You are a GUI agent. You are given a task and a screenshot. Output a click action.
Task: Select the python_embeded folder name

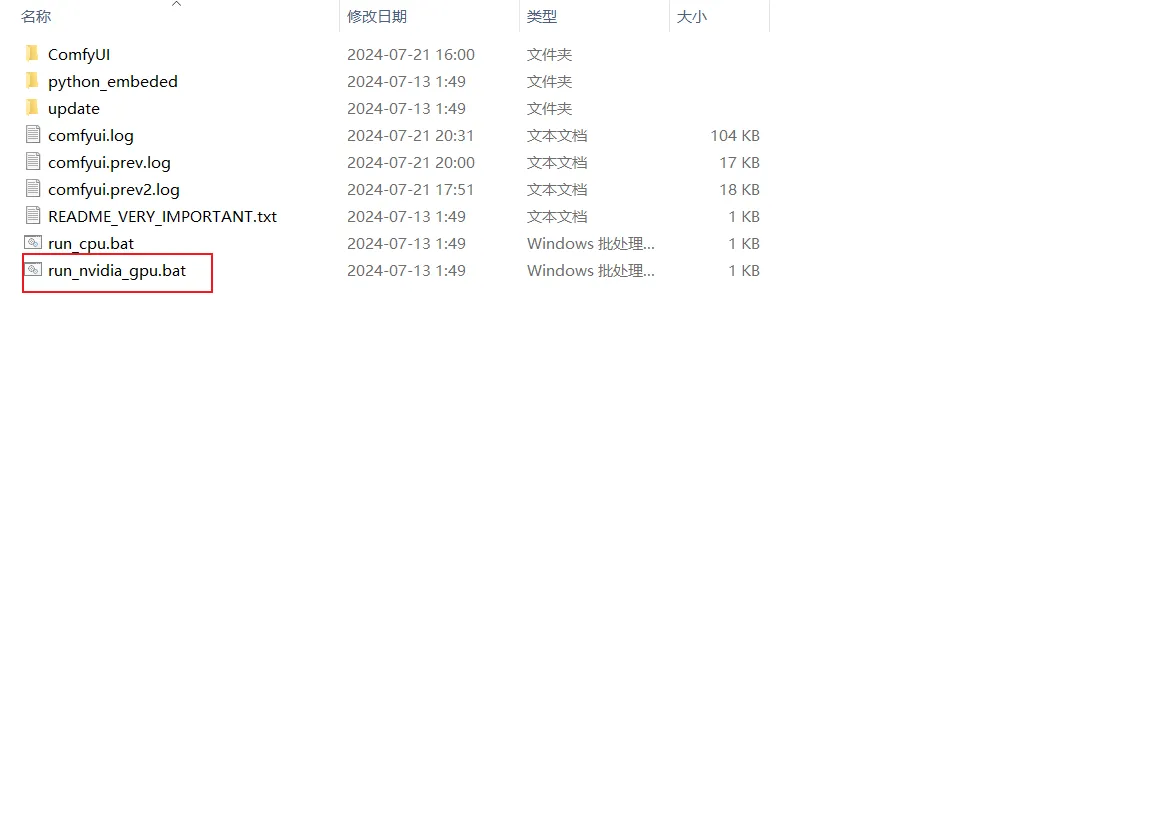(x=112, y=81)
